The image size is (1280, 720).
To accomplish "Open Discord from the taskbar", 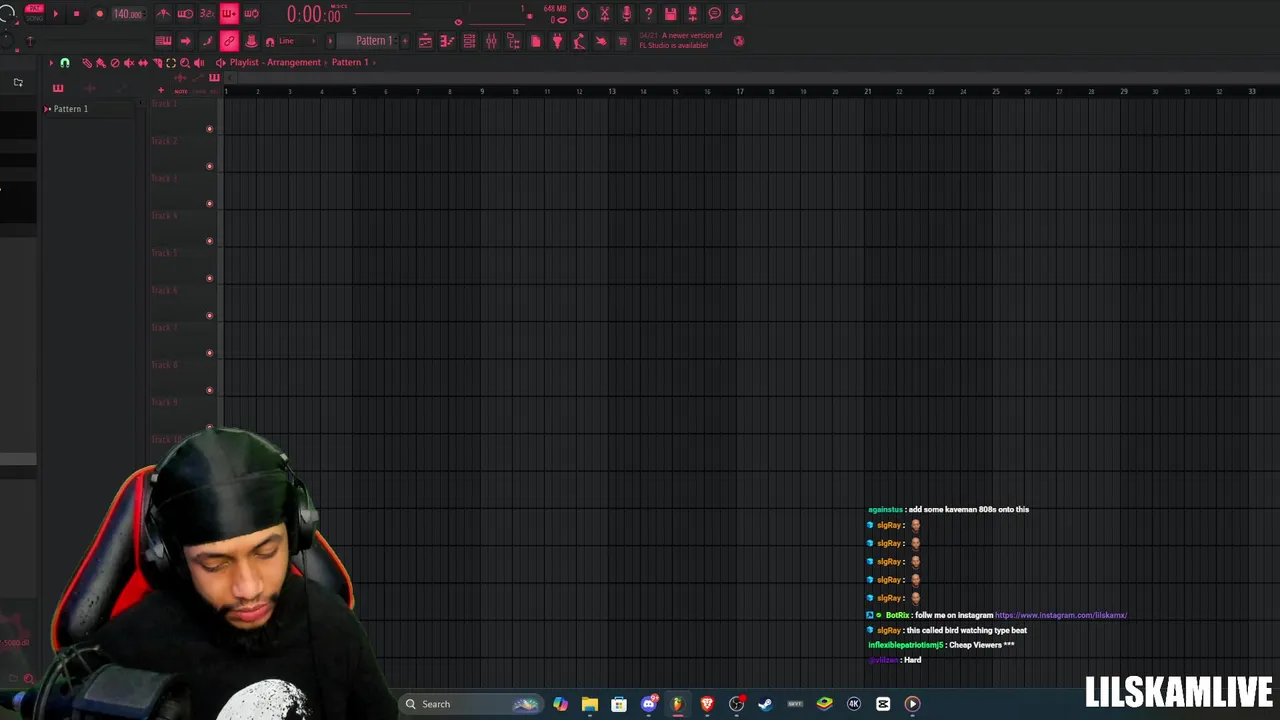I will [x=648, y=704].
